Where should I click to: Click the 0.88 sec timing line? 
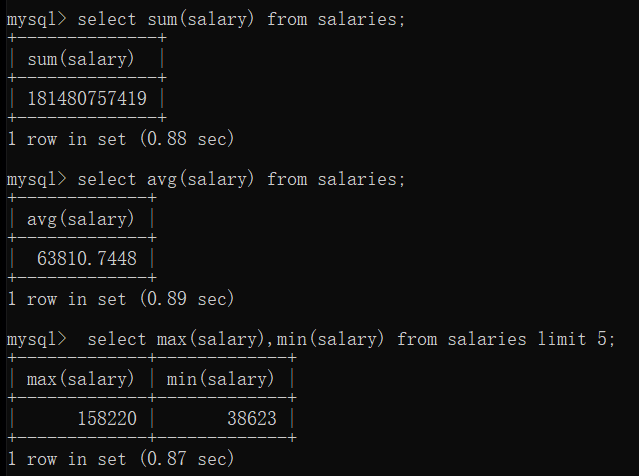coord(121,139)
